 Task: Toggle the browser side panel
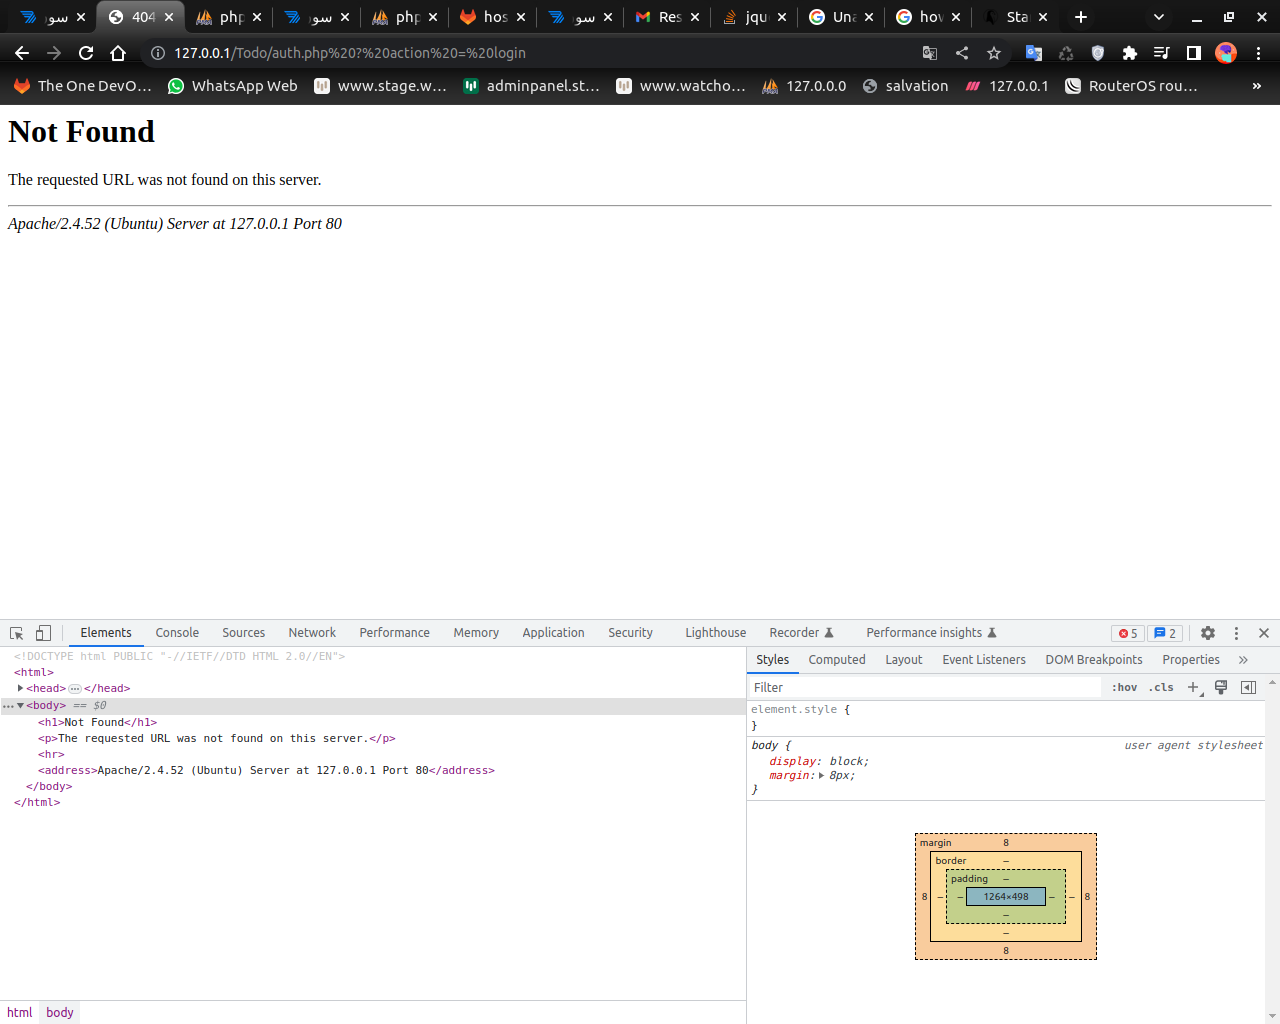(x=1193, y=53)
